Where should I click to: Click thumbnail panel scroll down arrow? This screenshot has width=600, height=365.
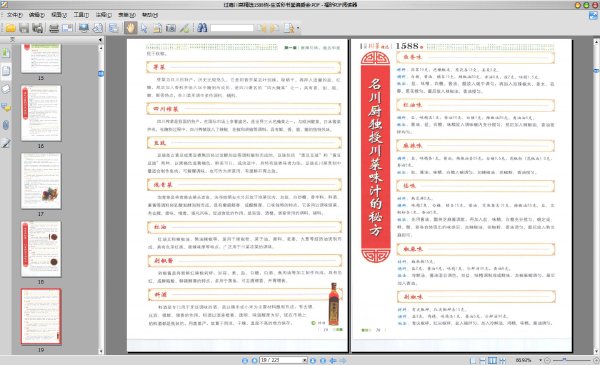(x=101, y=351)
